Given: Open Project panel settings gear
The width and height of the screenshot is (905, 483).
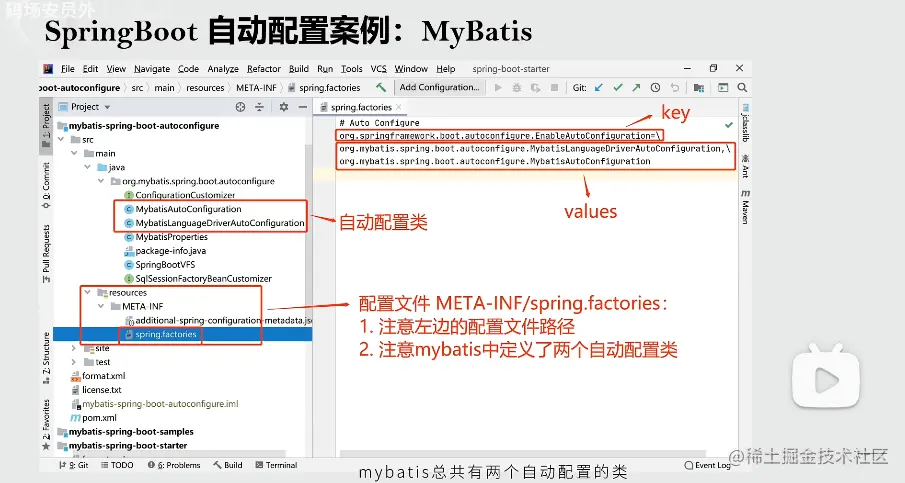Looking at the screenshot, I should [x=283, y=107].
